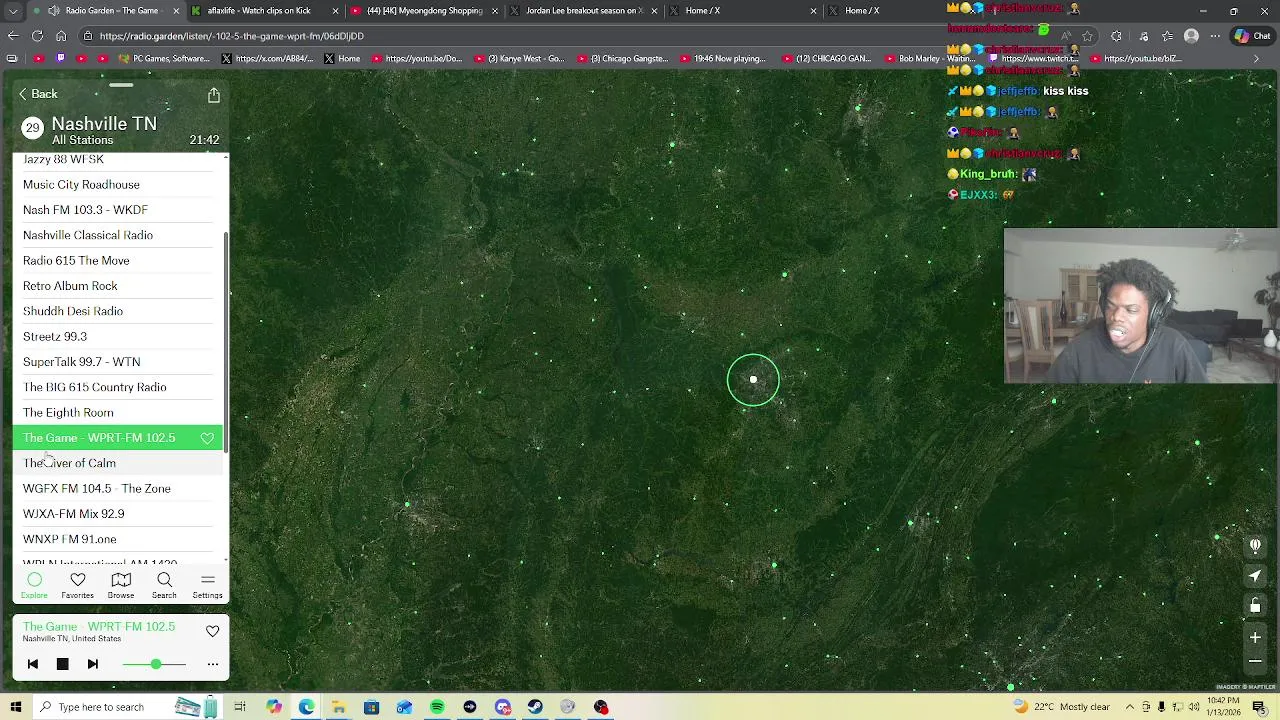Switch to Jordan Lee breakout season tab
This screenshot has height=720, width=1280.
click(585, 11)
